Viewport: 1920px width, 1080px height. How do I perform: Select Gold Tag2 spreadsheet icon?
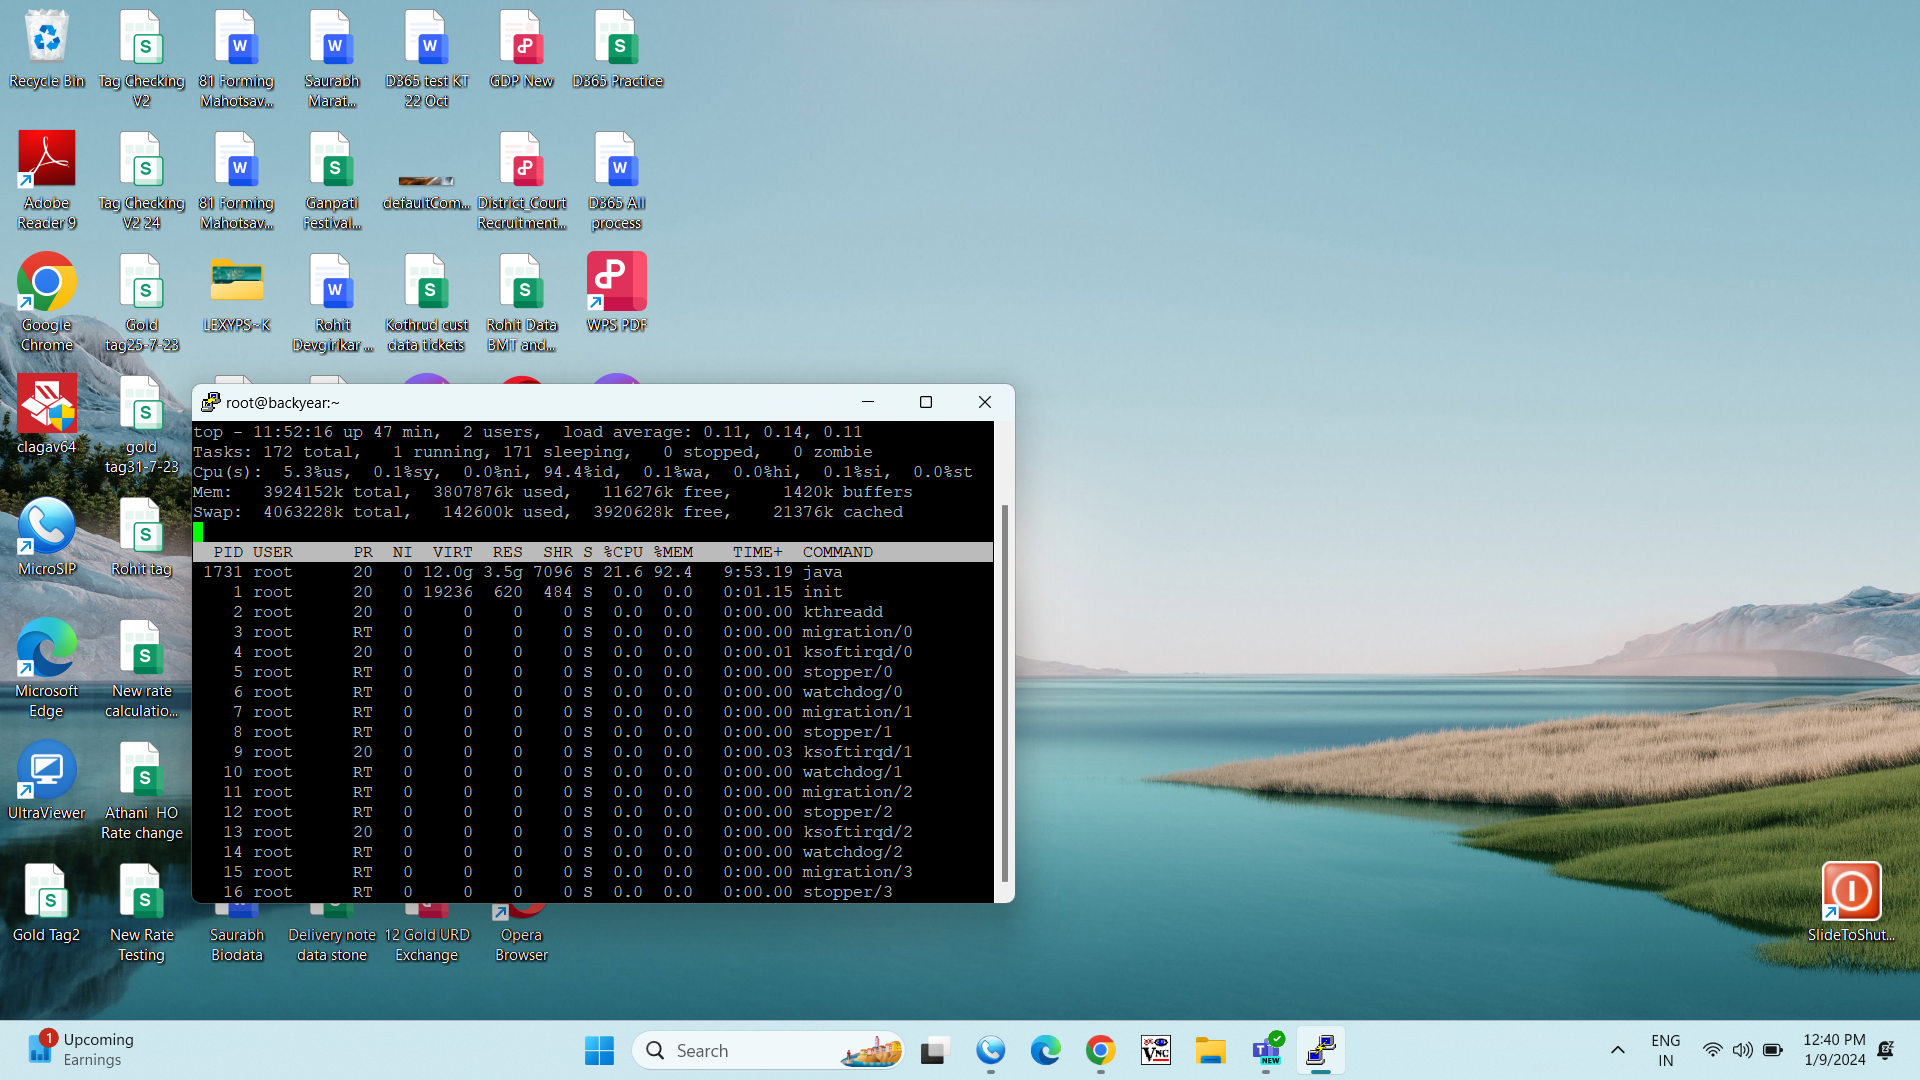click(47, 904)
